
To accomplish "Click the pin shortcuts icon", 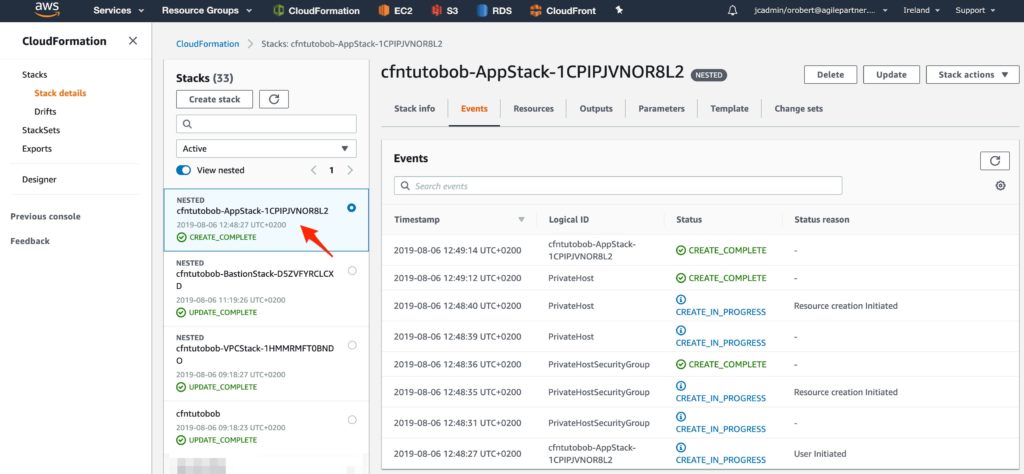I will click(620, 10).
